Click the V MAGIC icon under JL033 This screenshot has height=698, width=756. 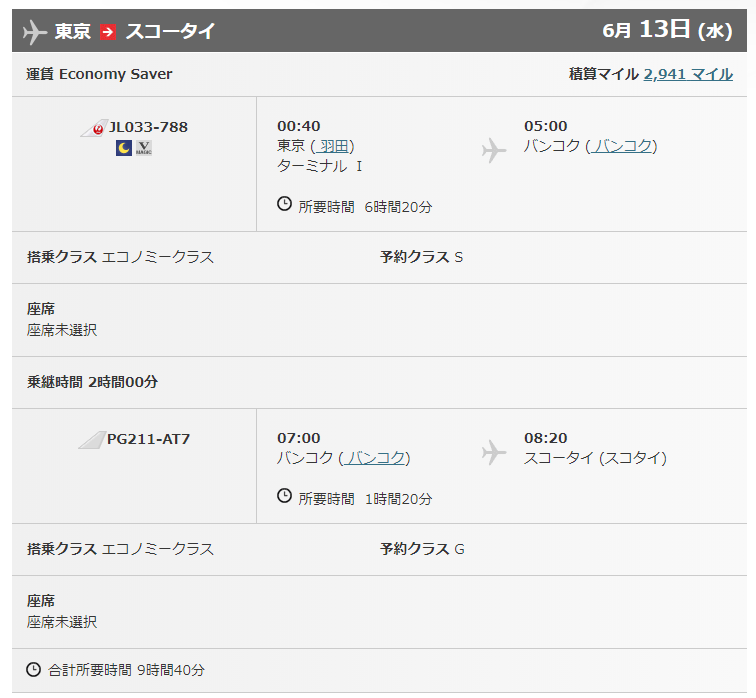tap(144, 148)
